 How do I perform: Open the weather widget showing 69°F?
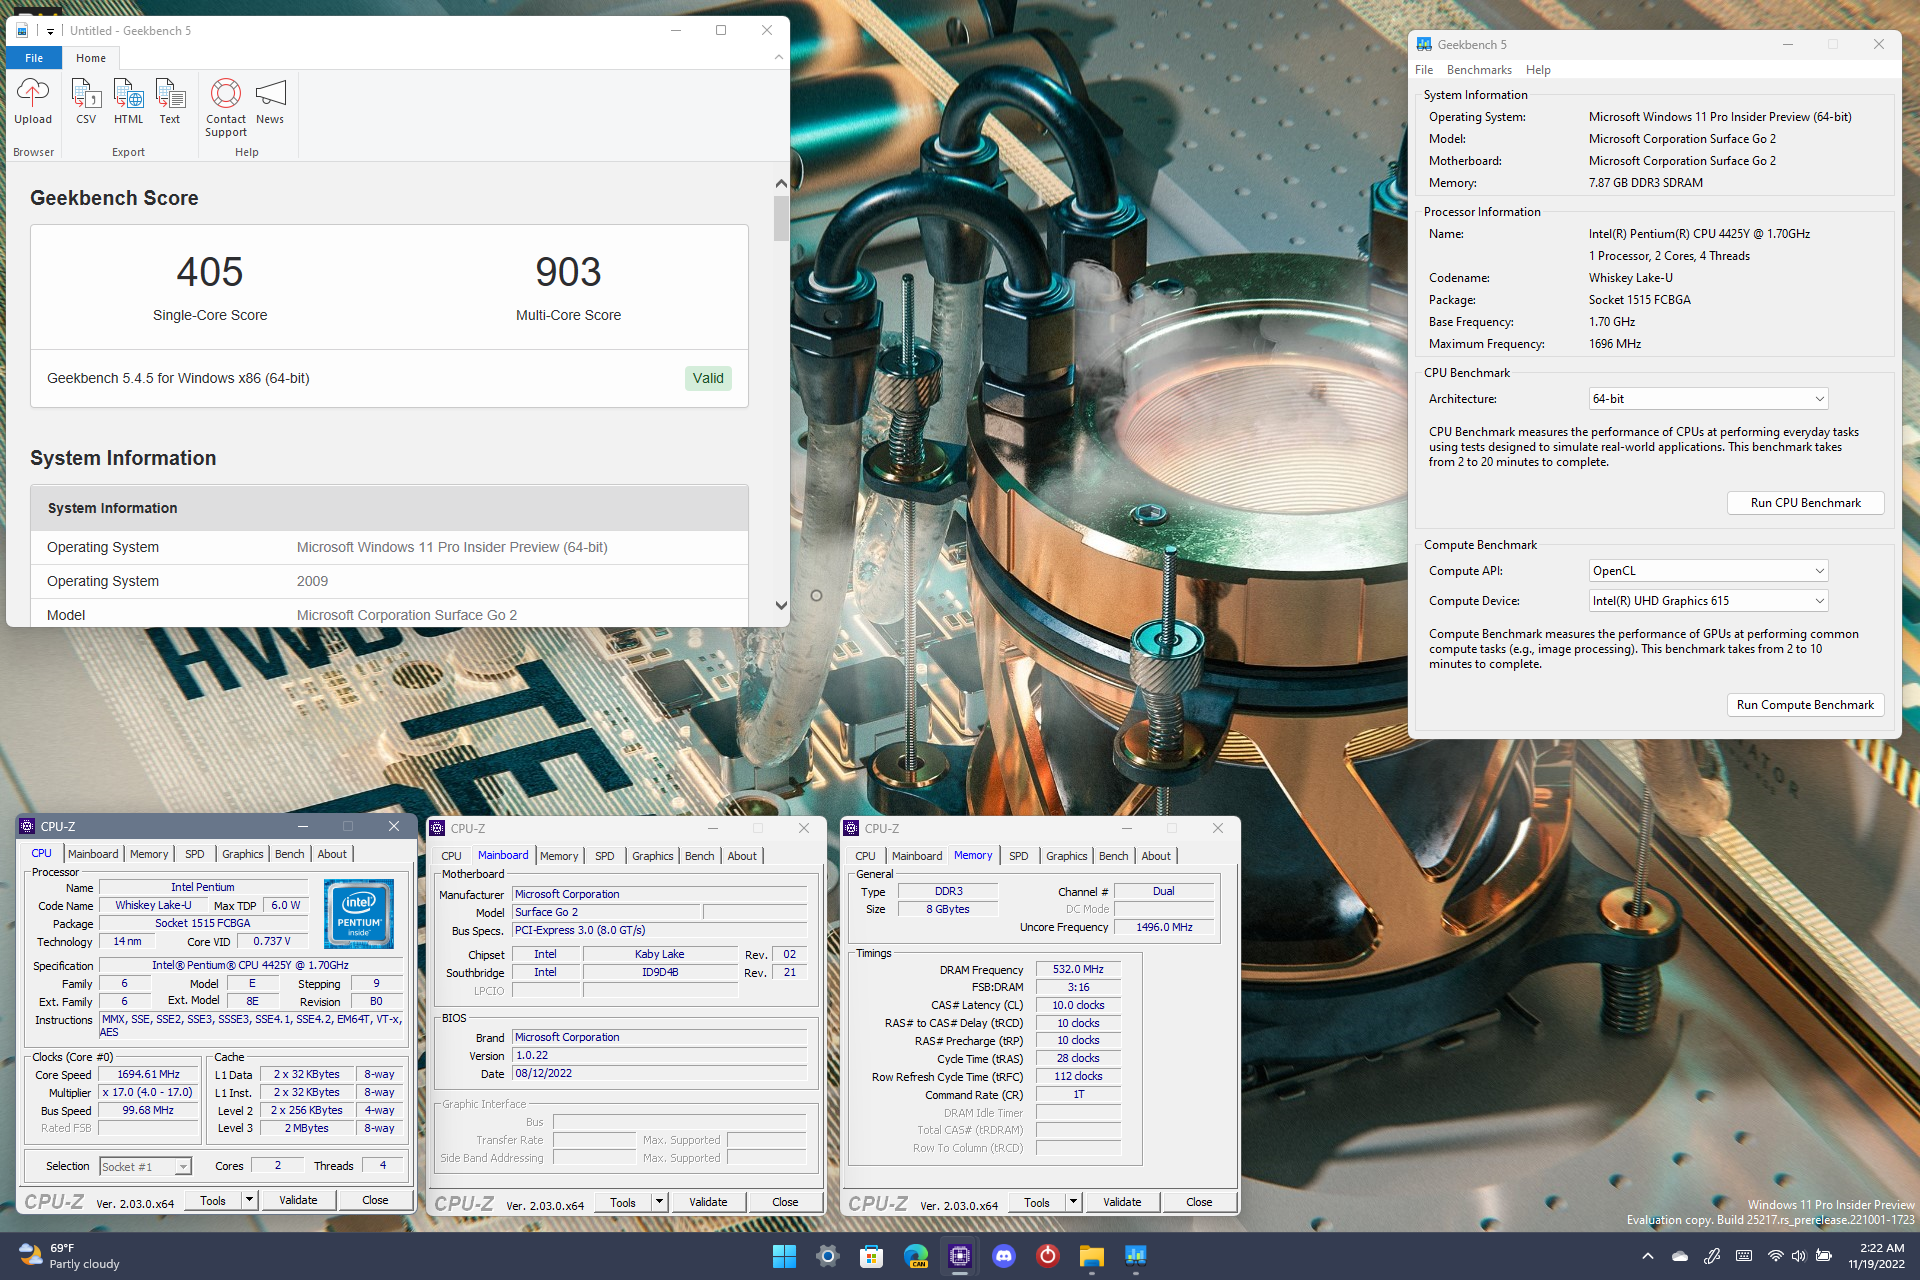point(70,1256)
